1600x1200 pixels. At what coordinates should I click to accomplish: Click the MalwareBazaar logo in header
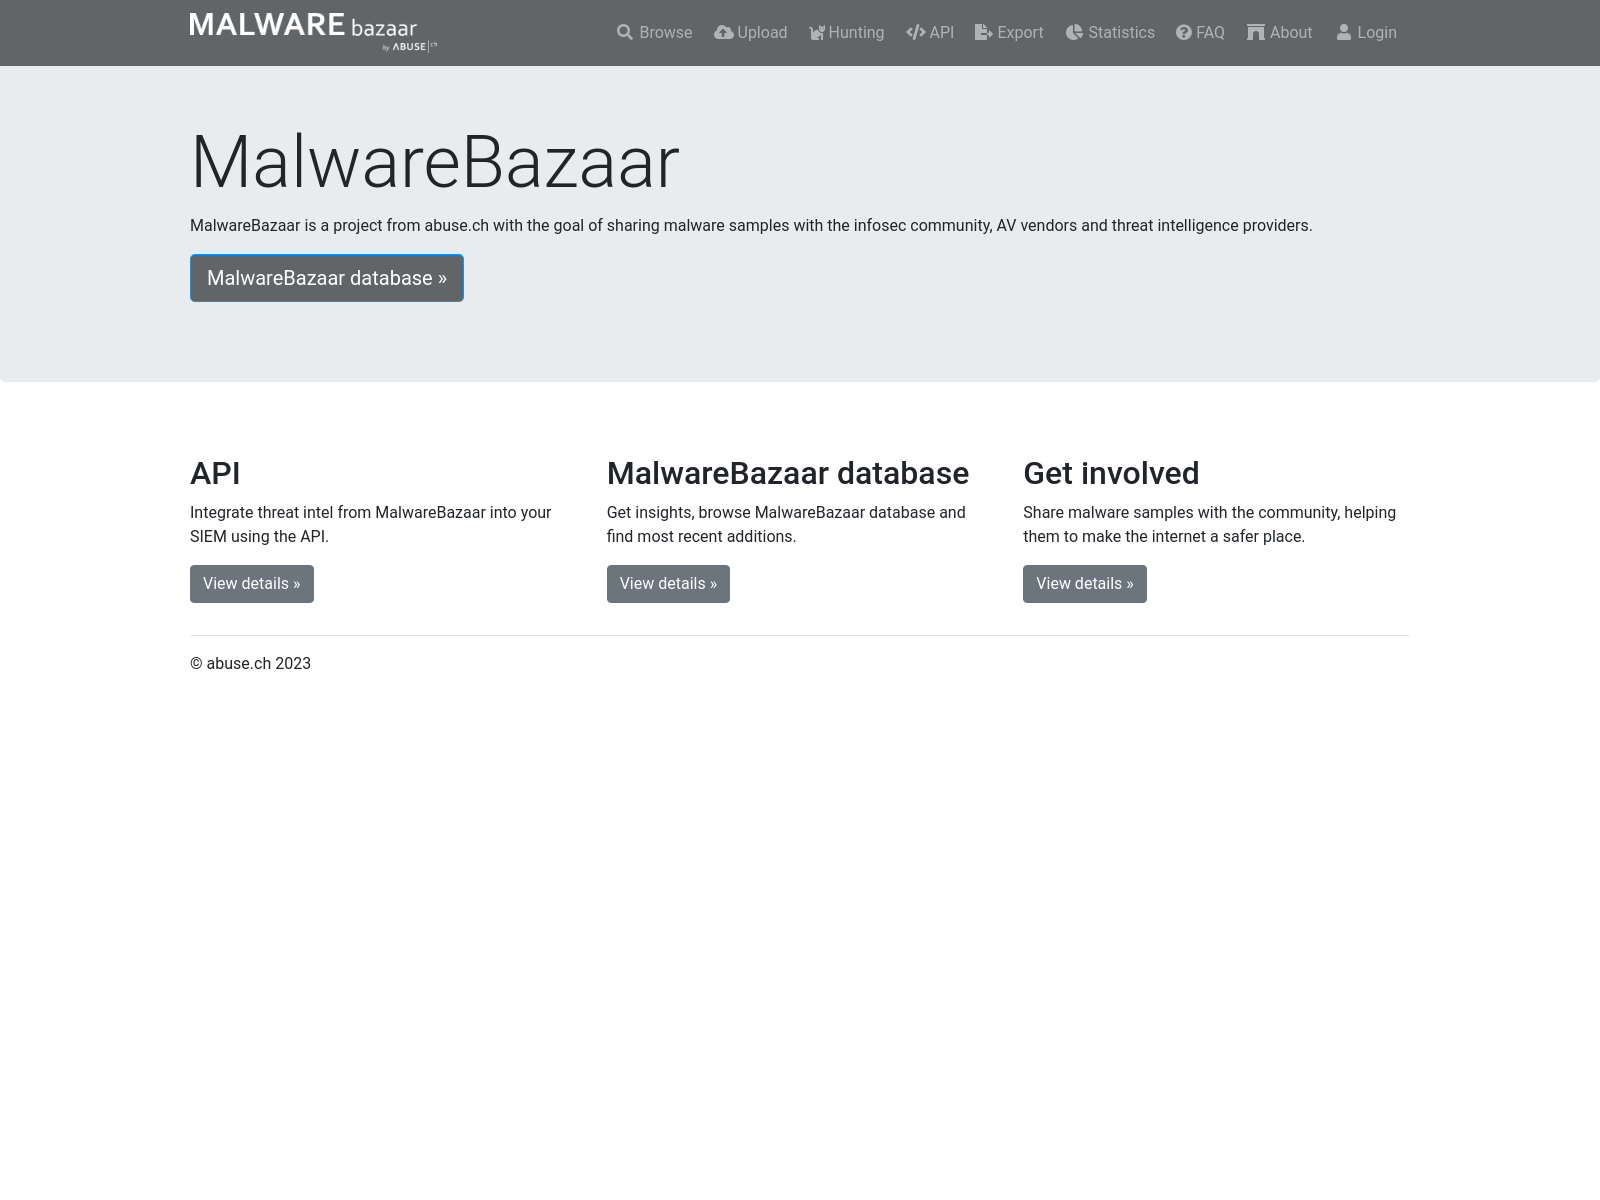(313, 33)
